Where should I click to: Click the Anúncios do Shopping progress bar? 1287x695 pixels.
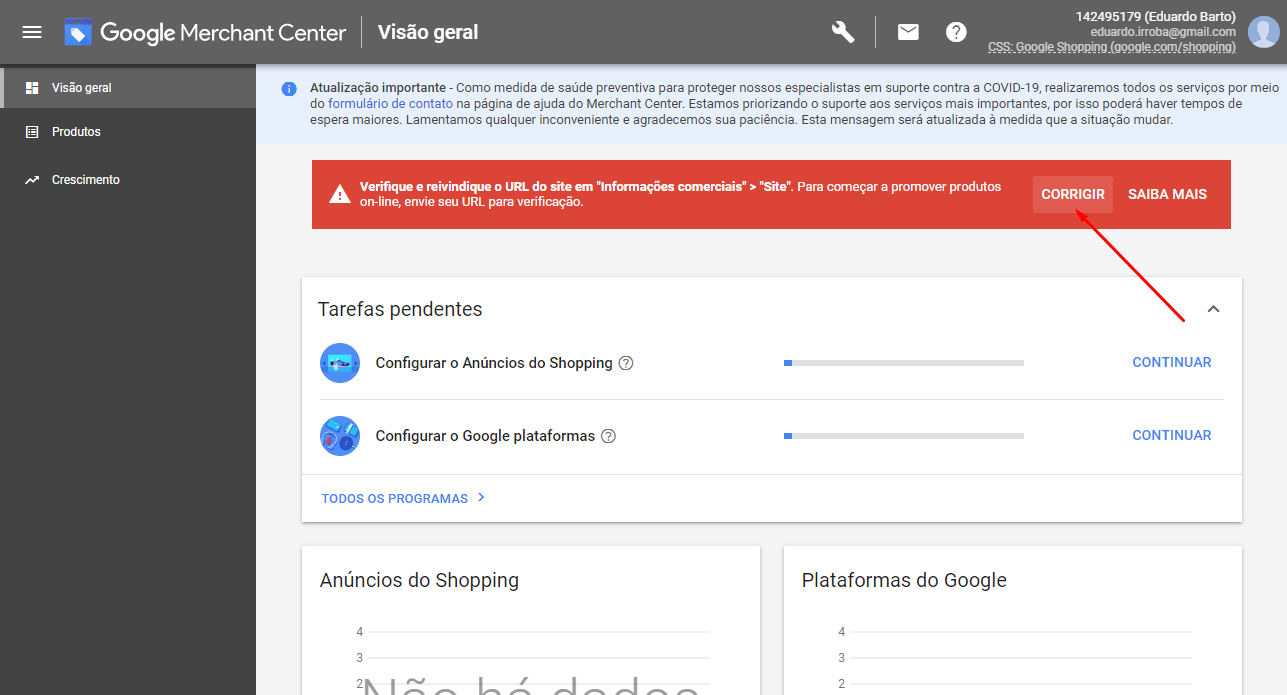[904, 363]
